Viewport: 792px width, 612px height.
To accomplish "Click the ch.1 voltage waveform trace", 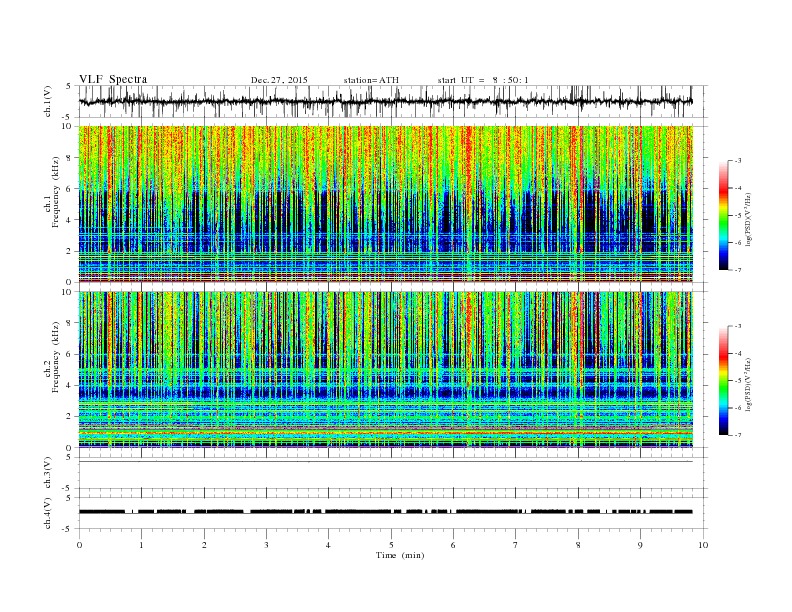I will pos(385,101).
